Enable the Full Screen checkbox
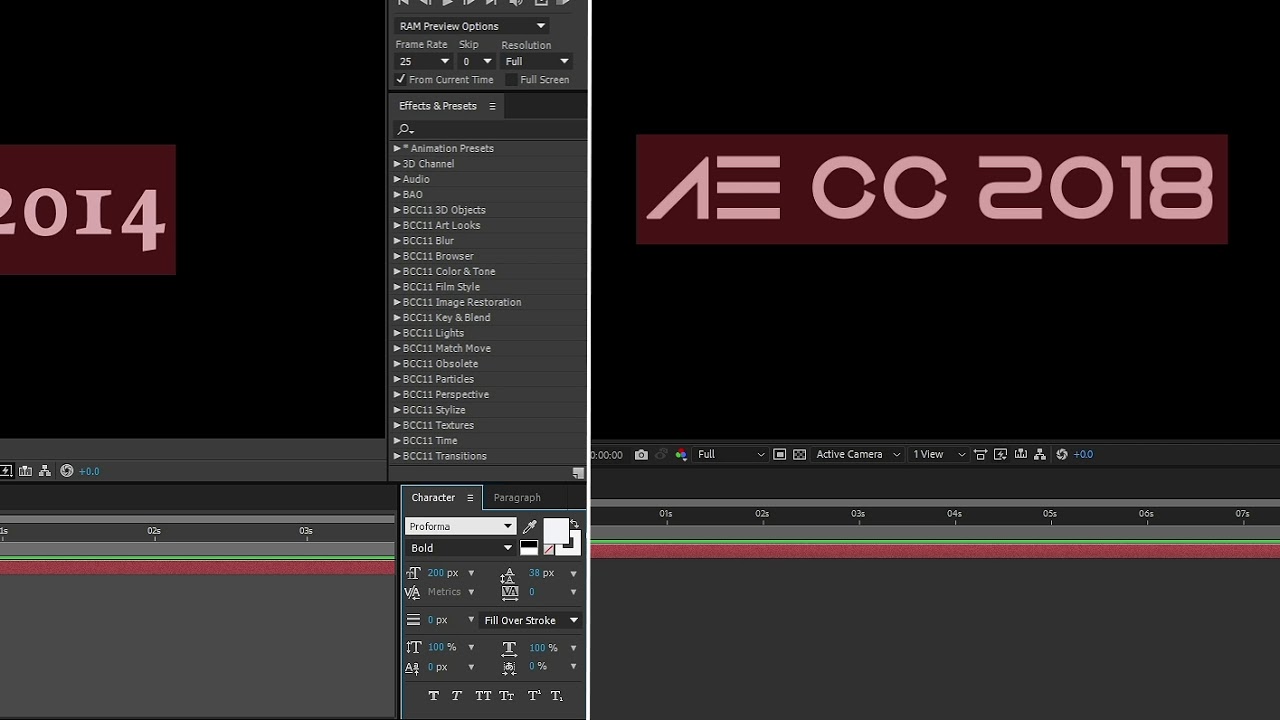This screenshot has width=1280, height=720. click(512, 80)
